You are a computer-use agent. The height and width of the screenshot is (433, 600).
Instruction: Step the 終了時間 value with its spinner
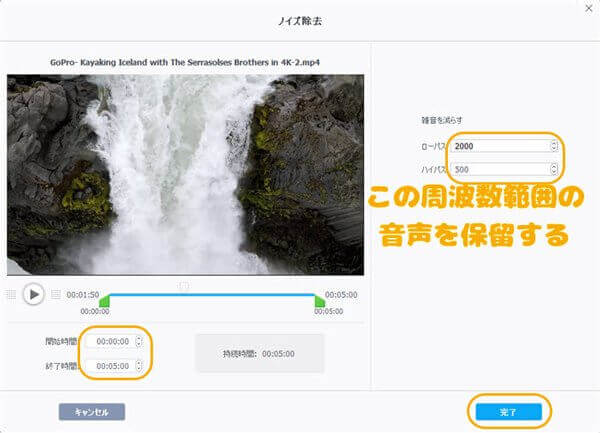pyautogui.click(x=139, y=366)
